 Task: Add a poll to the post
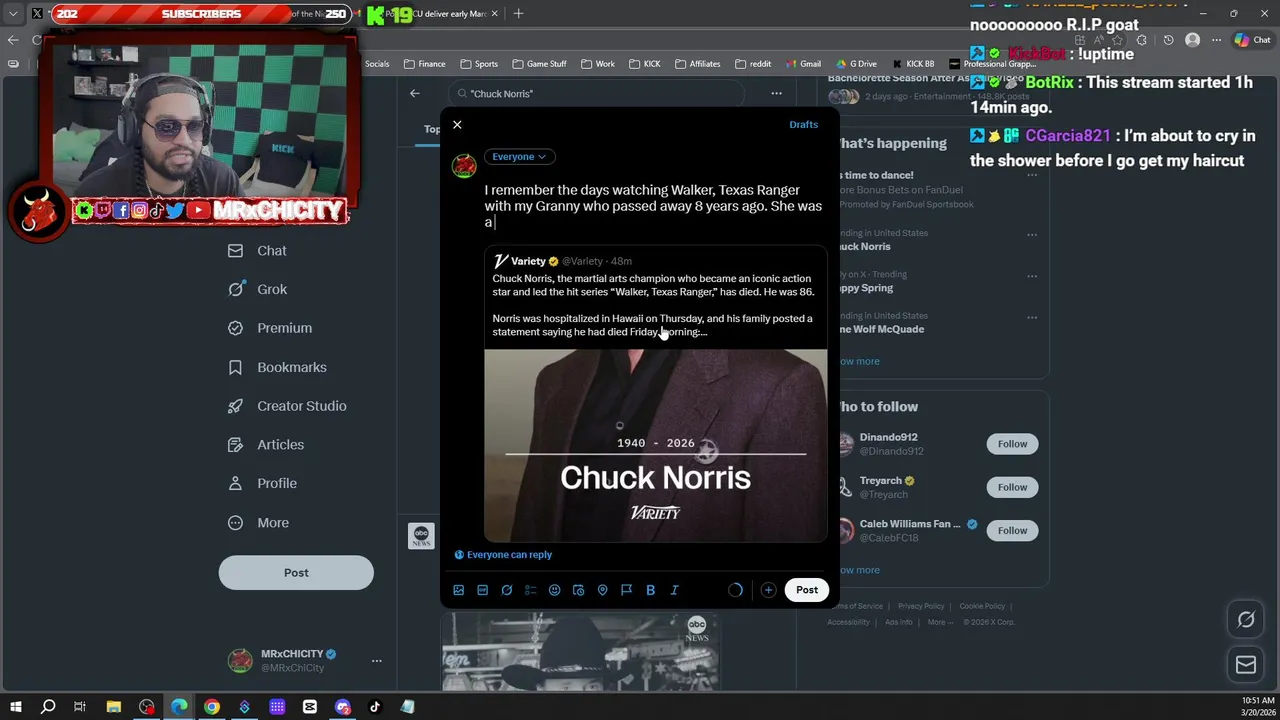tap(531, 590)
